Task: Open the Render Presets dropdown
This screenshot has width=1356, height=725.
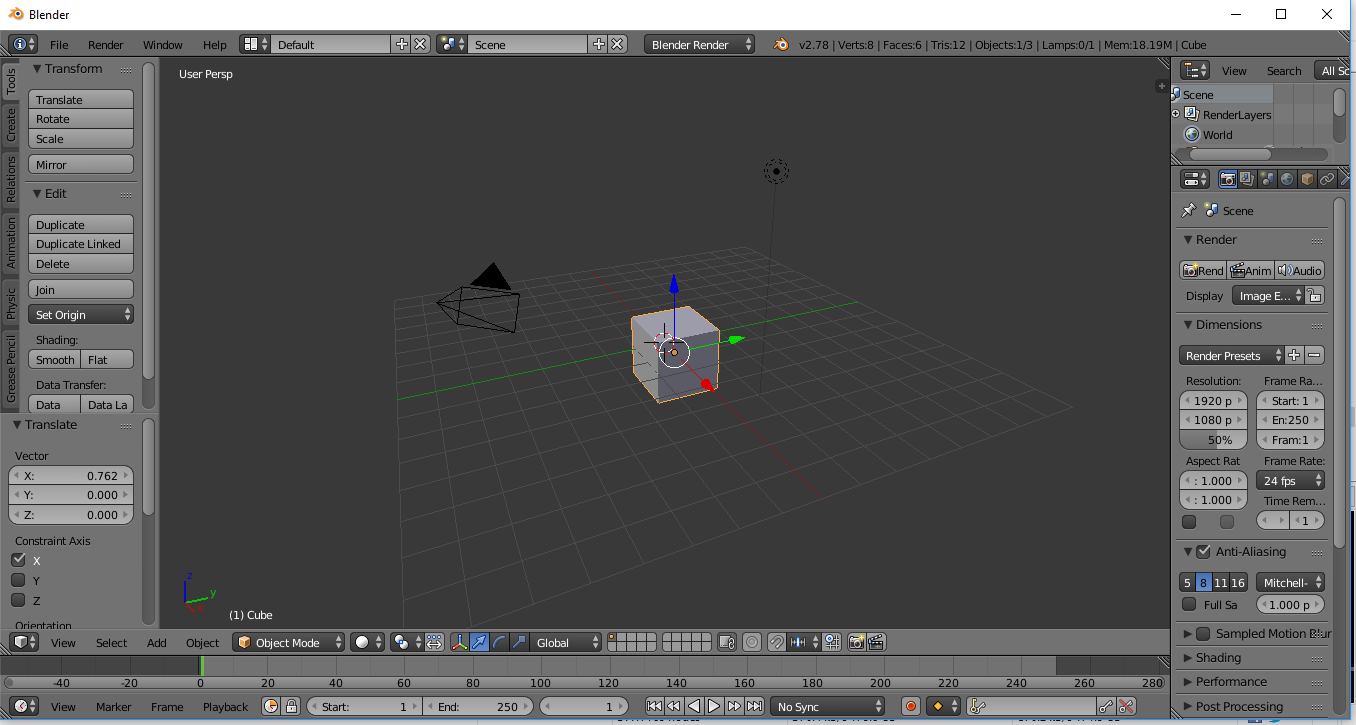Action: pyautogui.click(x=1232, y=355)
